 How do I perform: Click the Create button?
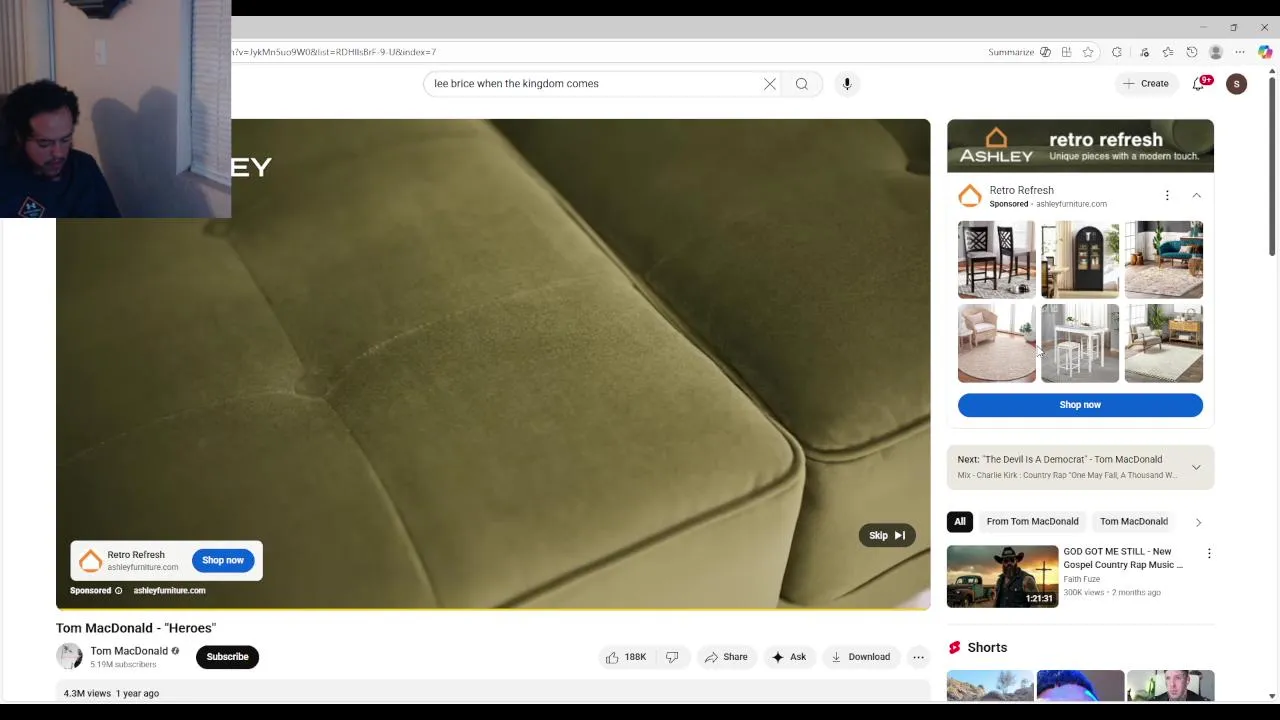[x=1146, y=84]
